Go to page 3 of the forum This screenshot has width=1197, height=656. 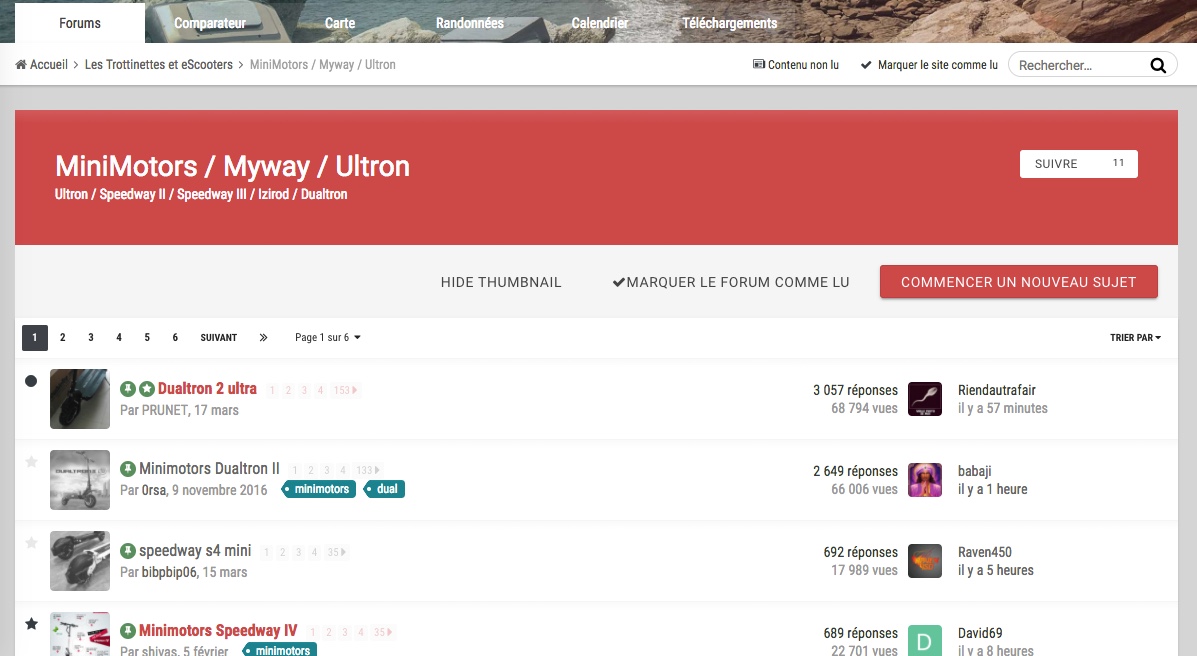(91, 338)
